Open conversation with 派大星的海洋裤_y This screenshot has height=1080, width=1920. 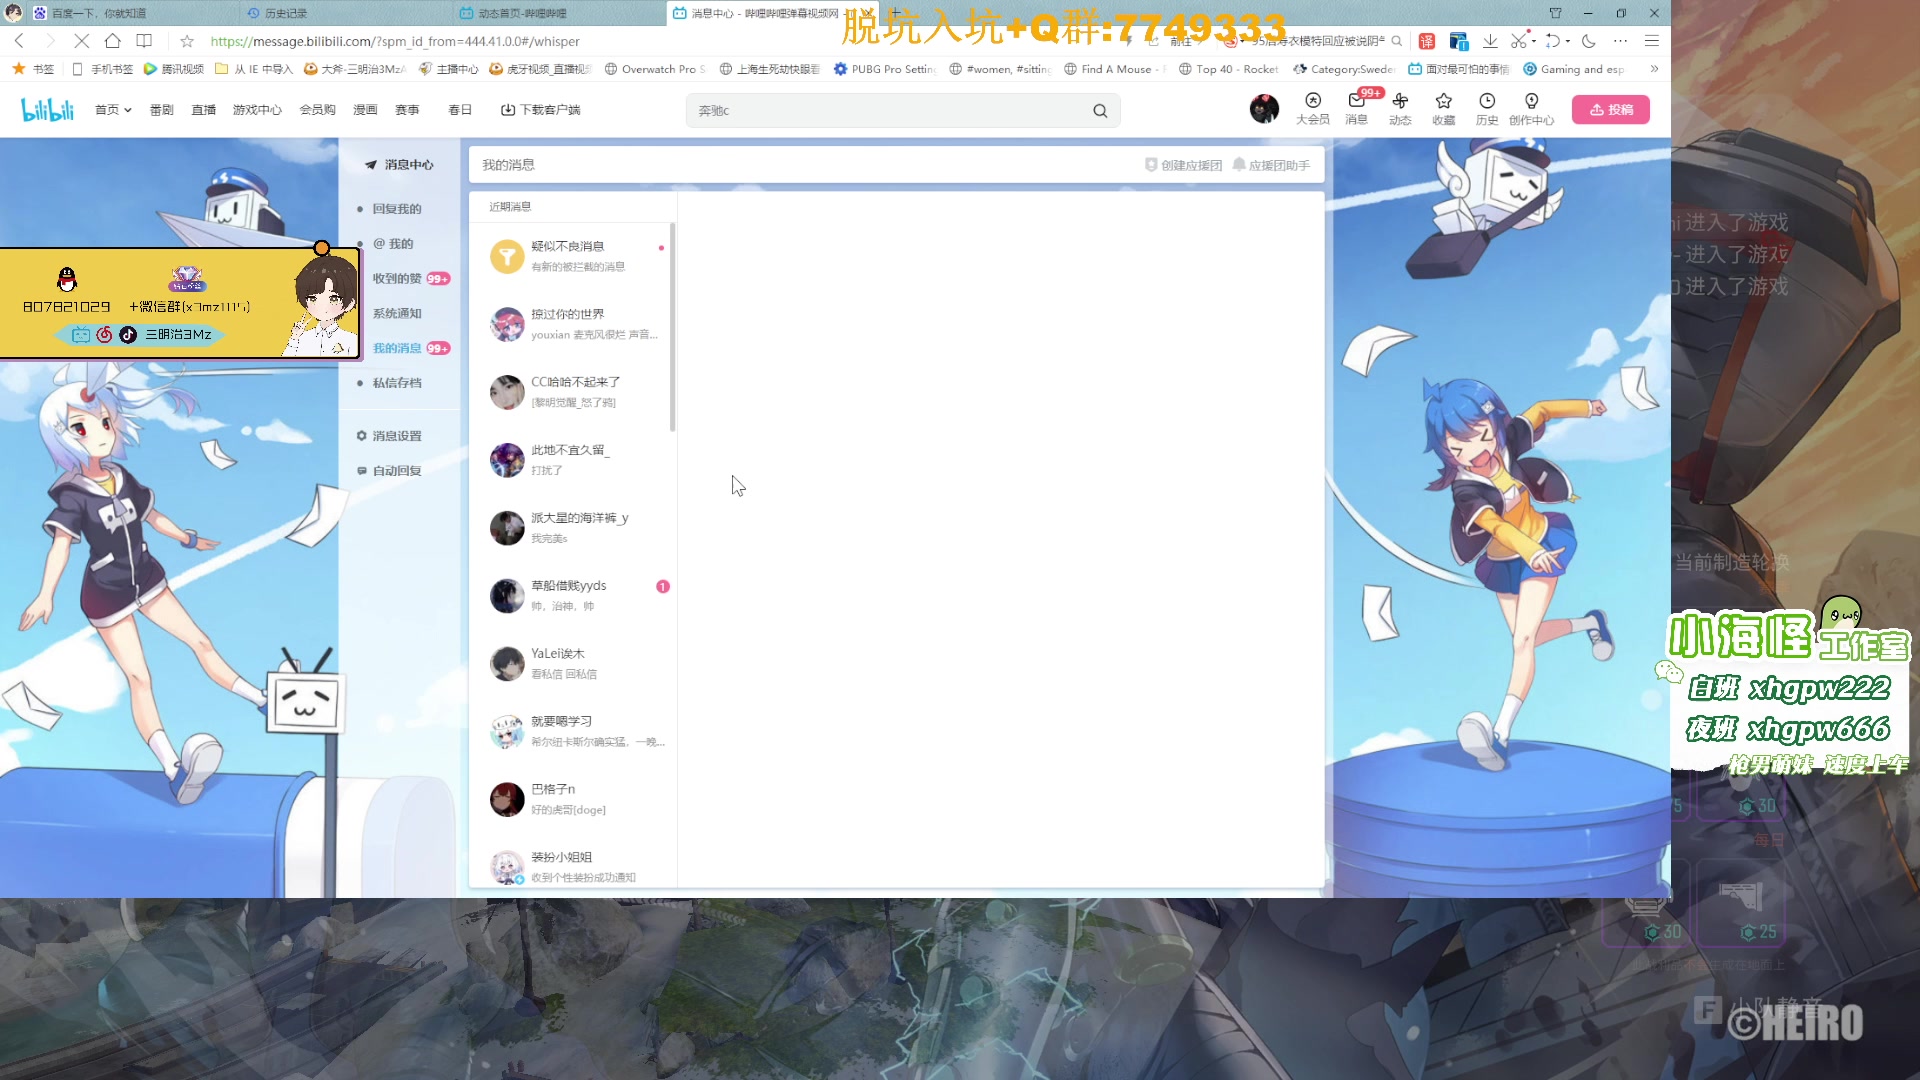pos(573,528)
